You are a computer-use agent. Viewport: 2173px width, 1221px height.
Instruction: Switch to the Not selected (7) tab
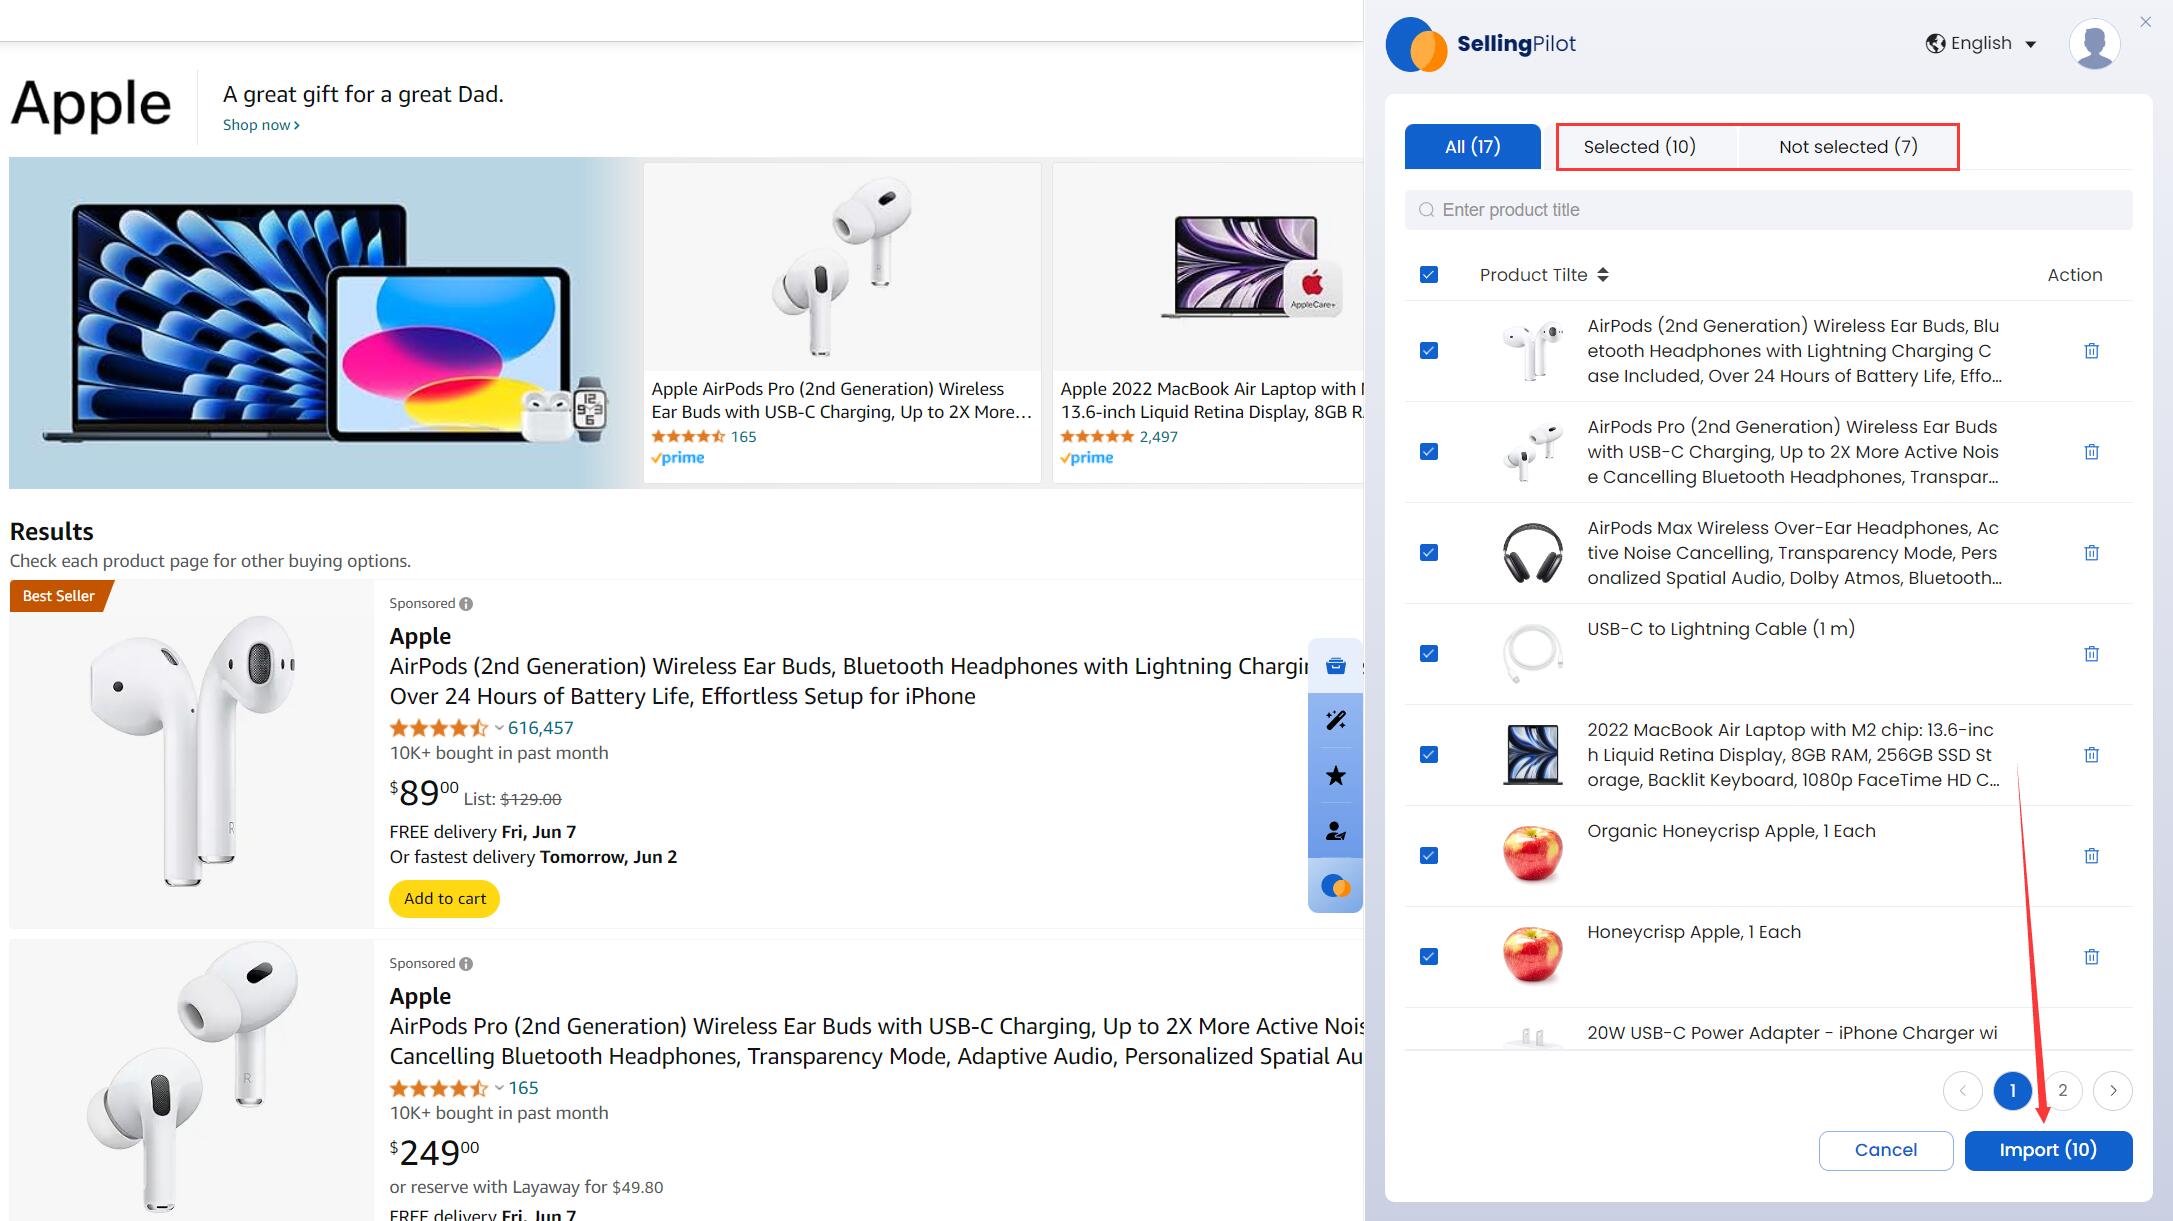tap(1848, 147)
